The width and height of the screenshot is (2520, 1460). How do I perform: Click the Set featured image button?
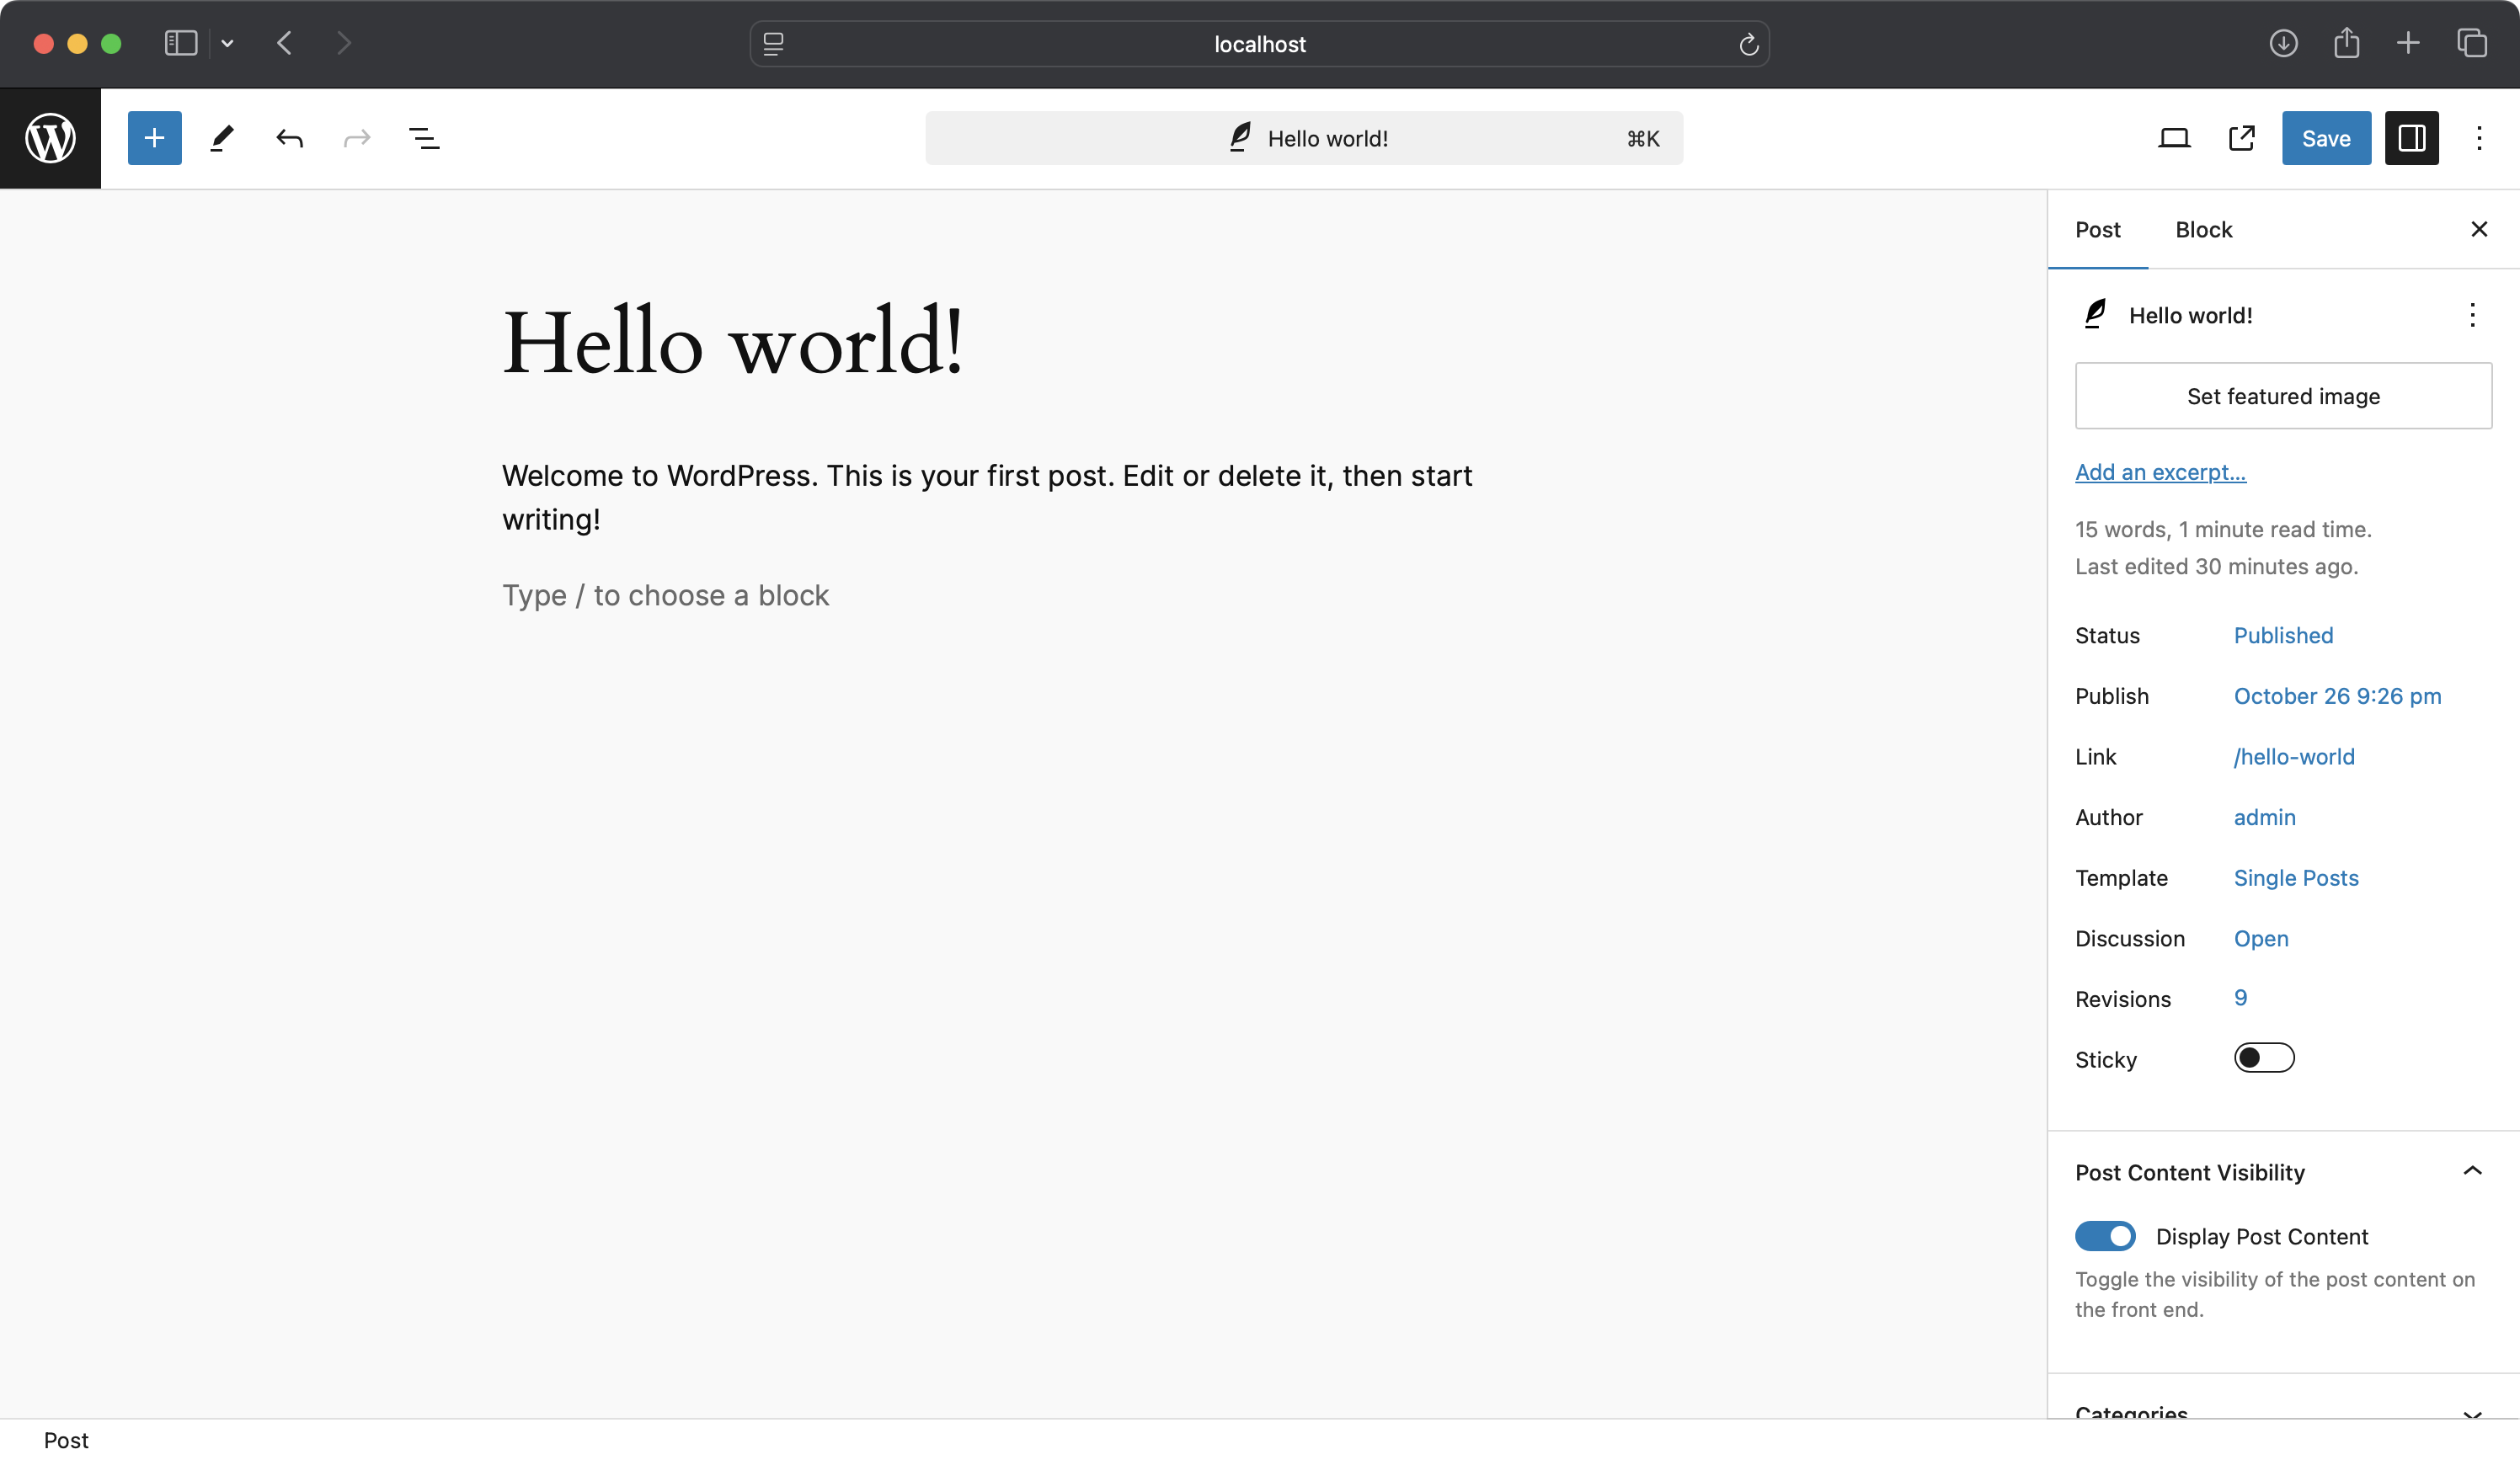pyautogui.click(x=2283, y=397)
